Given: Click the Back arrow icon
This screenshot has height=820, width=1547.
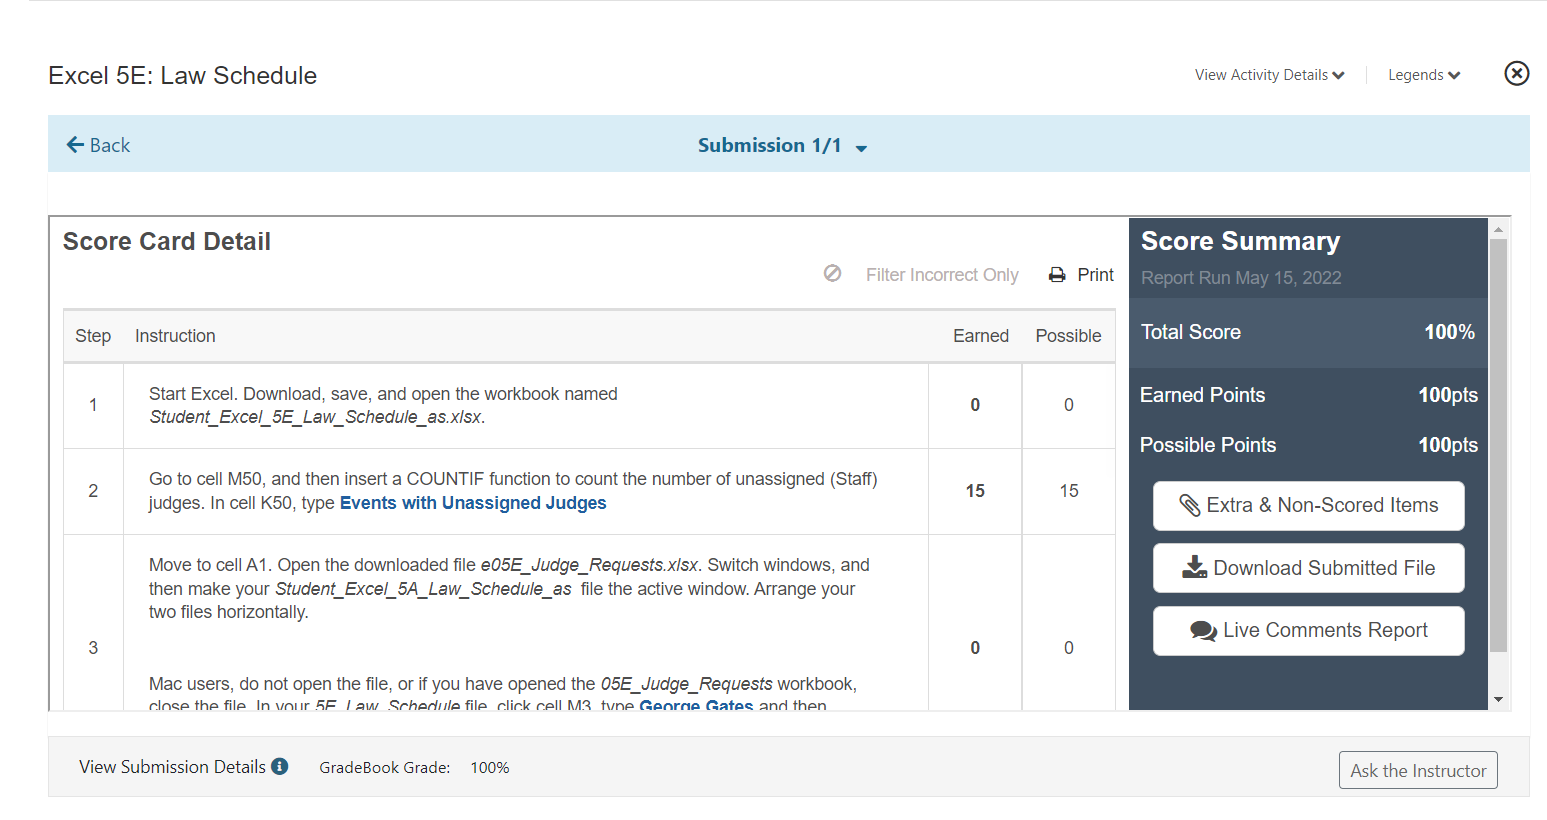Looking at the screenshot, I should pyautogui.click(x=75, y=145).
